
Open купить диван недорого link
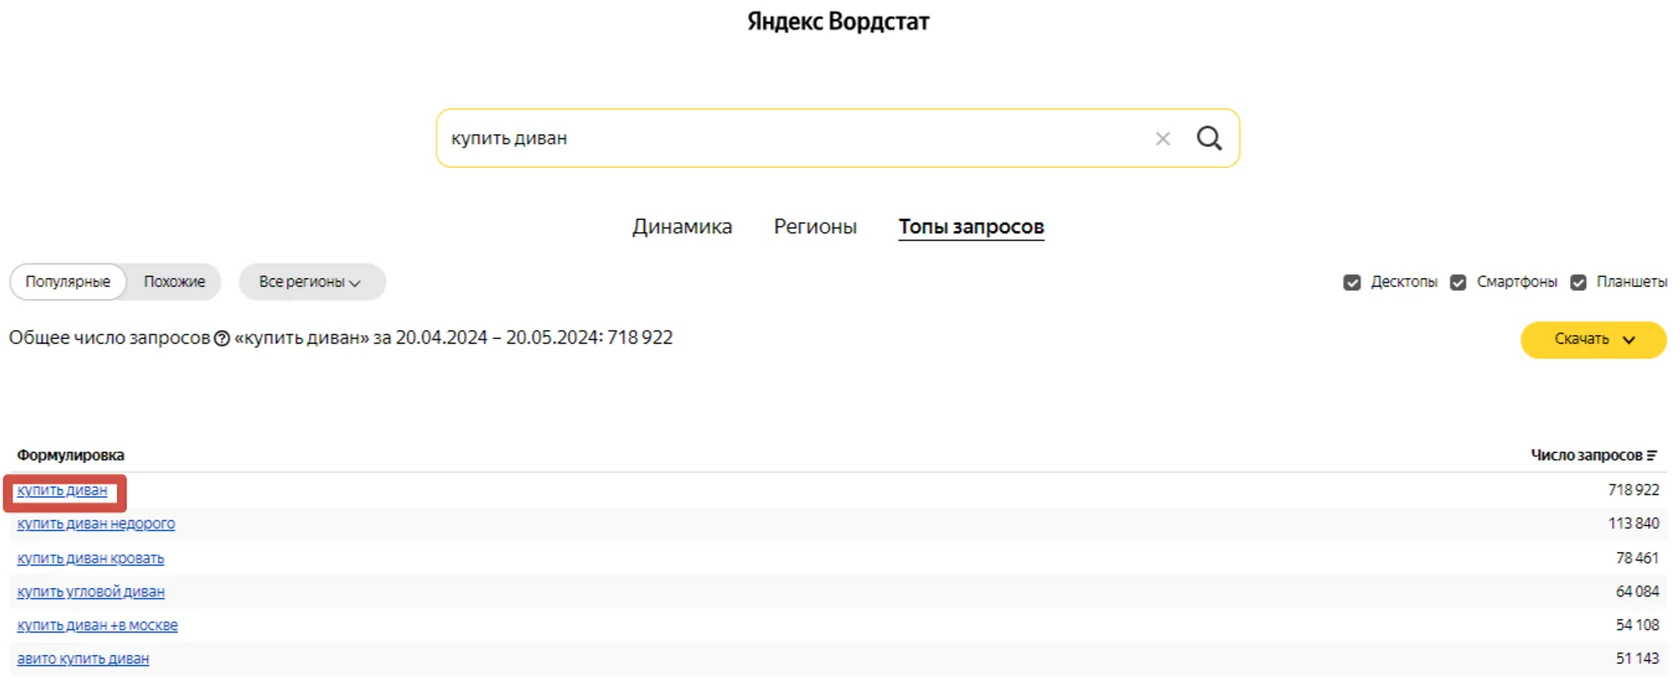(96, 523)
